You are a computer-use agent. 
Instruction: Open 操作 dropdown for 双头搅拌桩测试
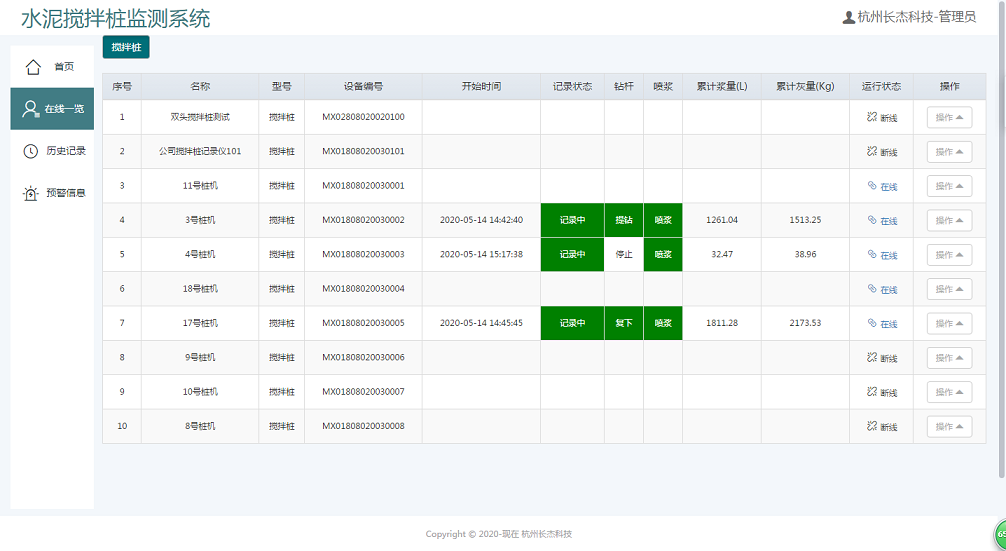click(x=949, y=117)
